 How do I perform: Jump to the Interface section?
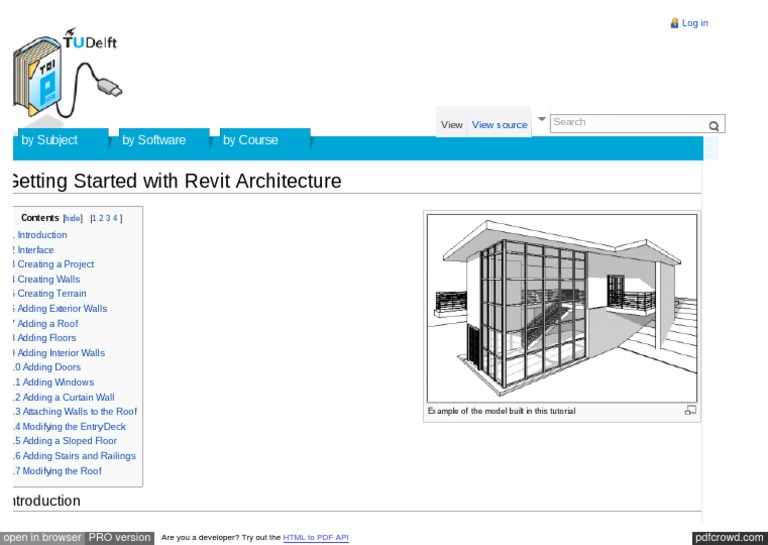click(x=35, y=250)
